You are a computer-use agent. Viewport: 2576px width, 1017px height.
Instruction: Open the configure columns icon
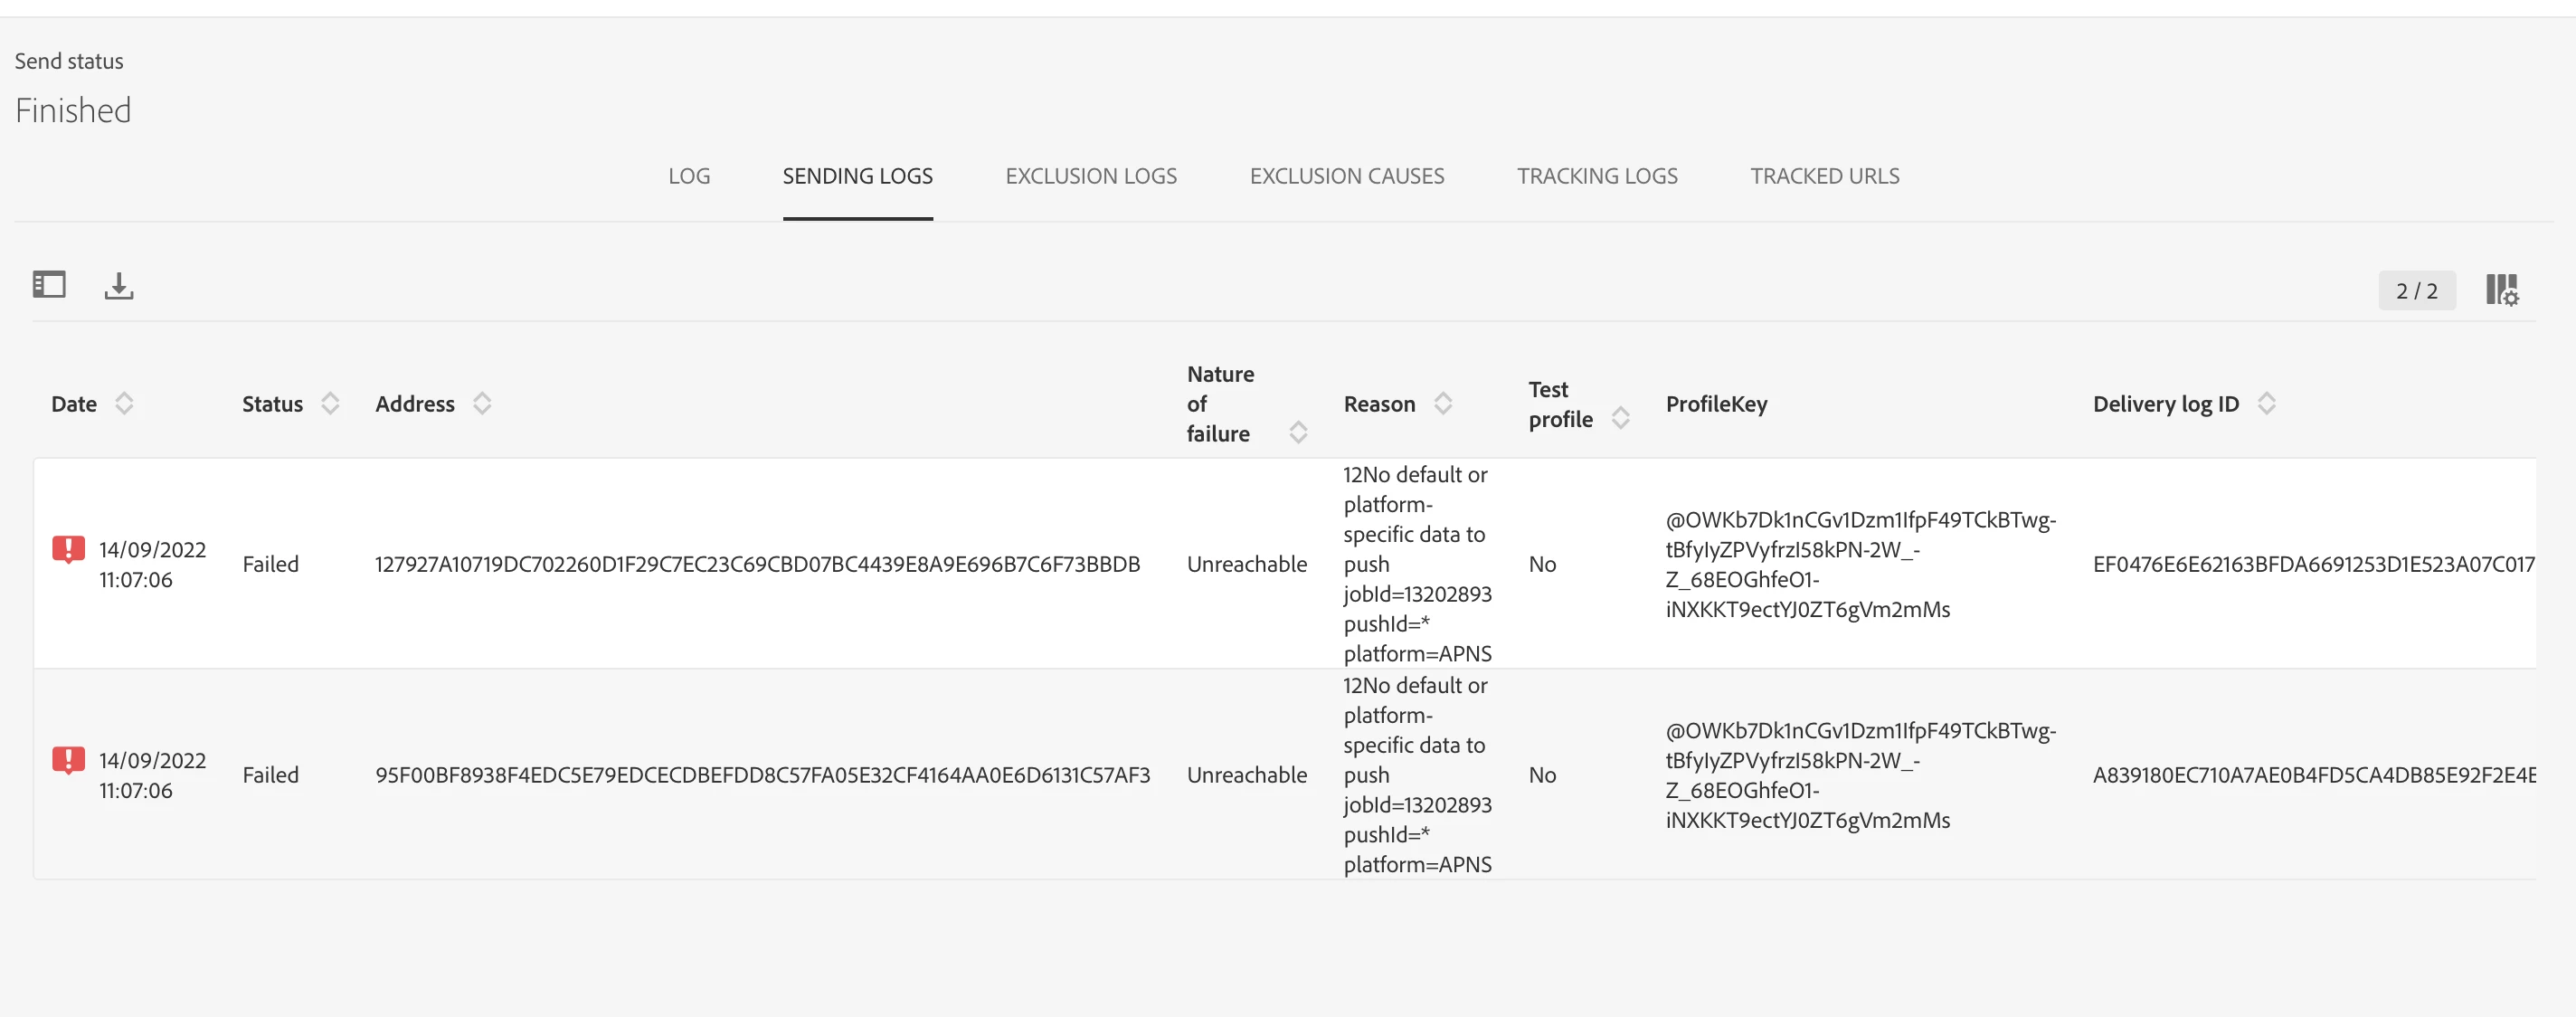[2501, 290]
